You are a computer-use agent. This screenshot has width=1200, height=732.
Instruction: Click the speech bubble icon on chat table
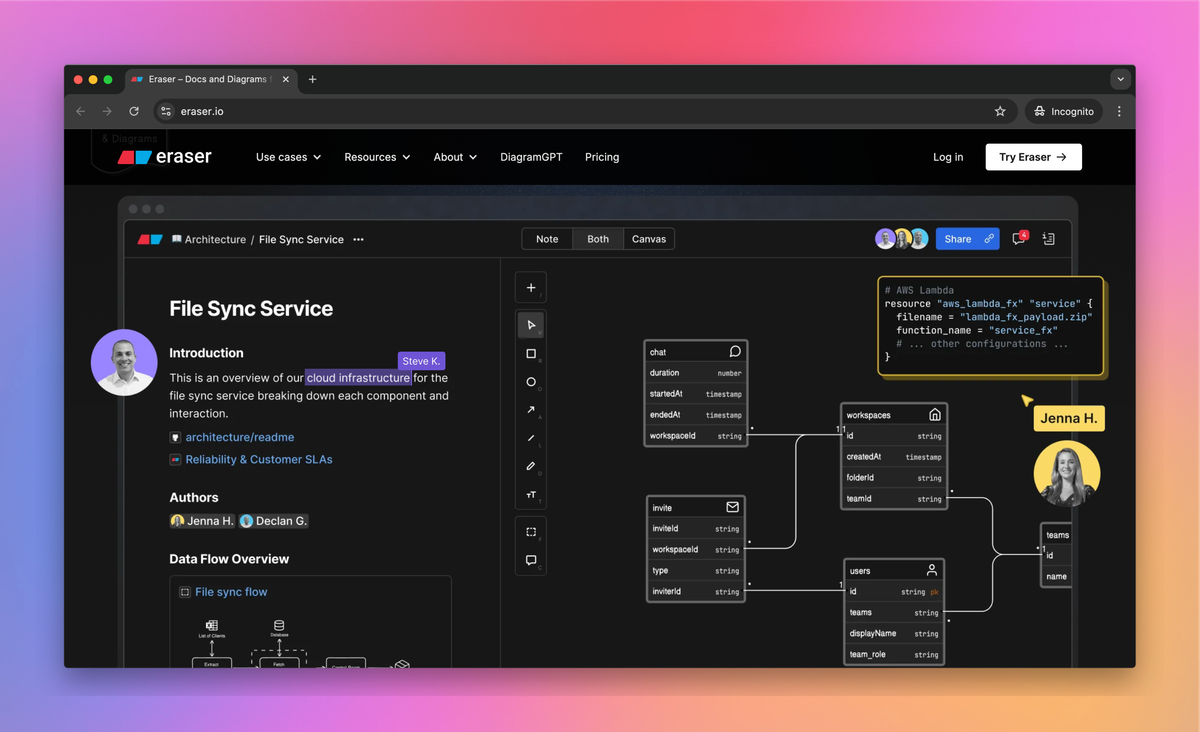pyautogui.click(x=735, y=352)
